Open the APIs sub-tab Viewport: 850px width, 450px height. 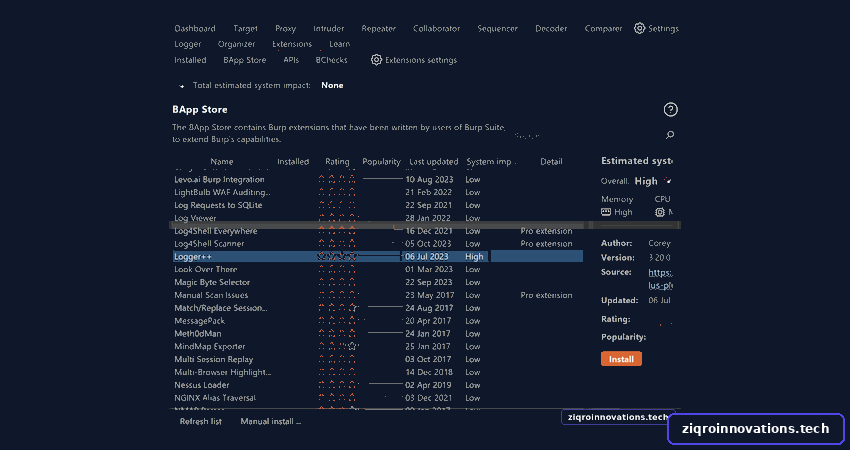(x=291, y=60)
